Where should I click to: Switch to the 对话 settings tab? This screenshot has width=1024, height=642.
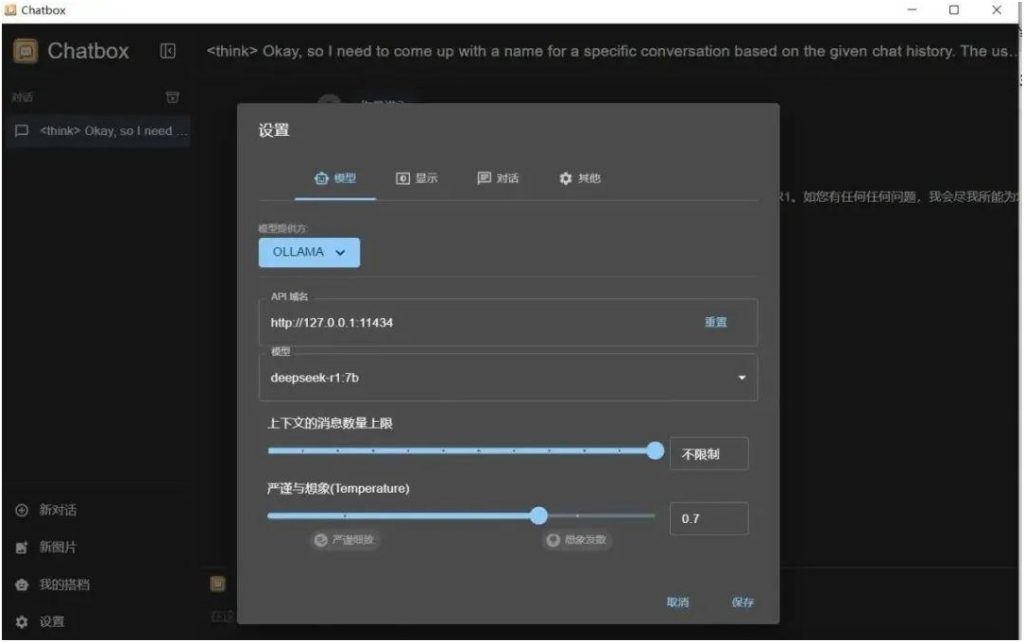pos(498,178)
